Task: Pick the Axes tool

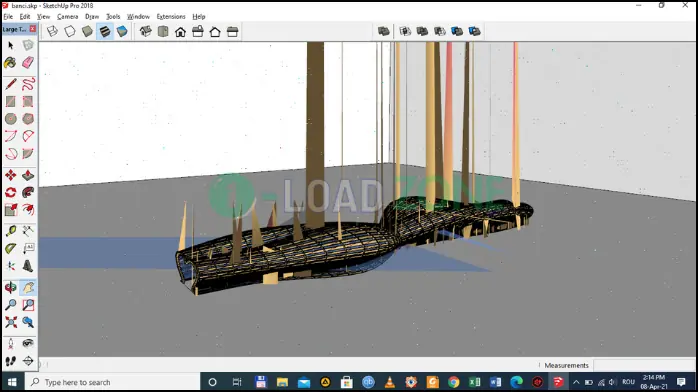Action: point(11,266)
